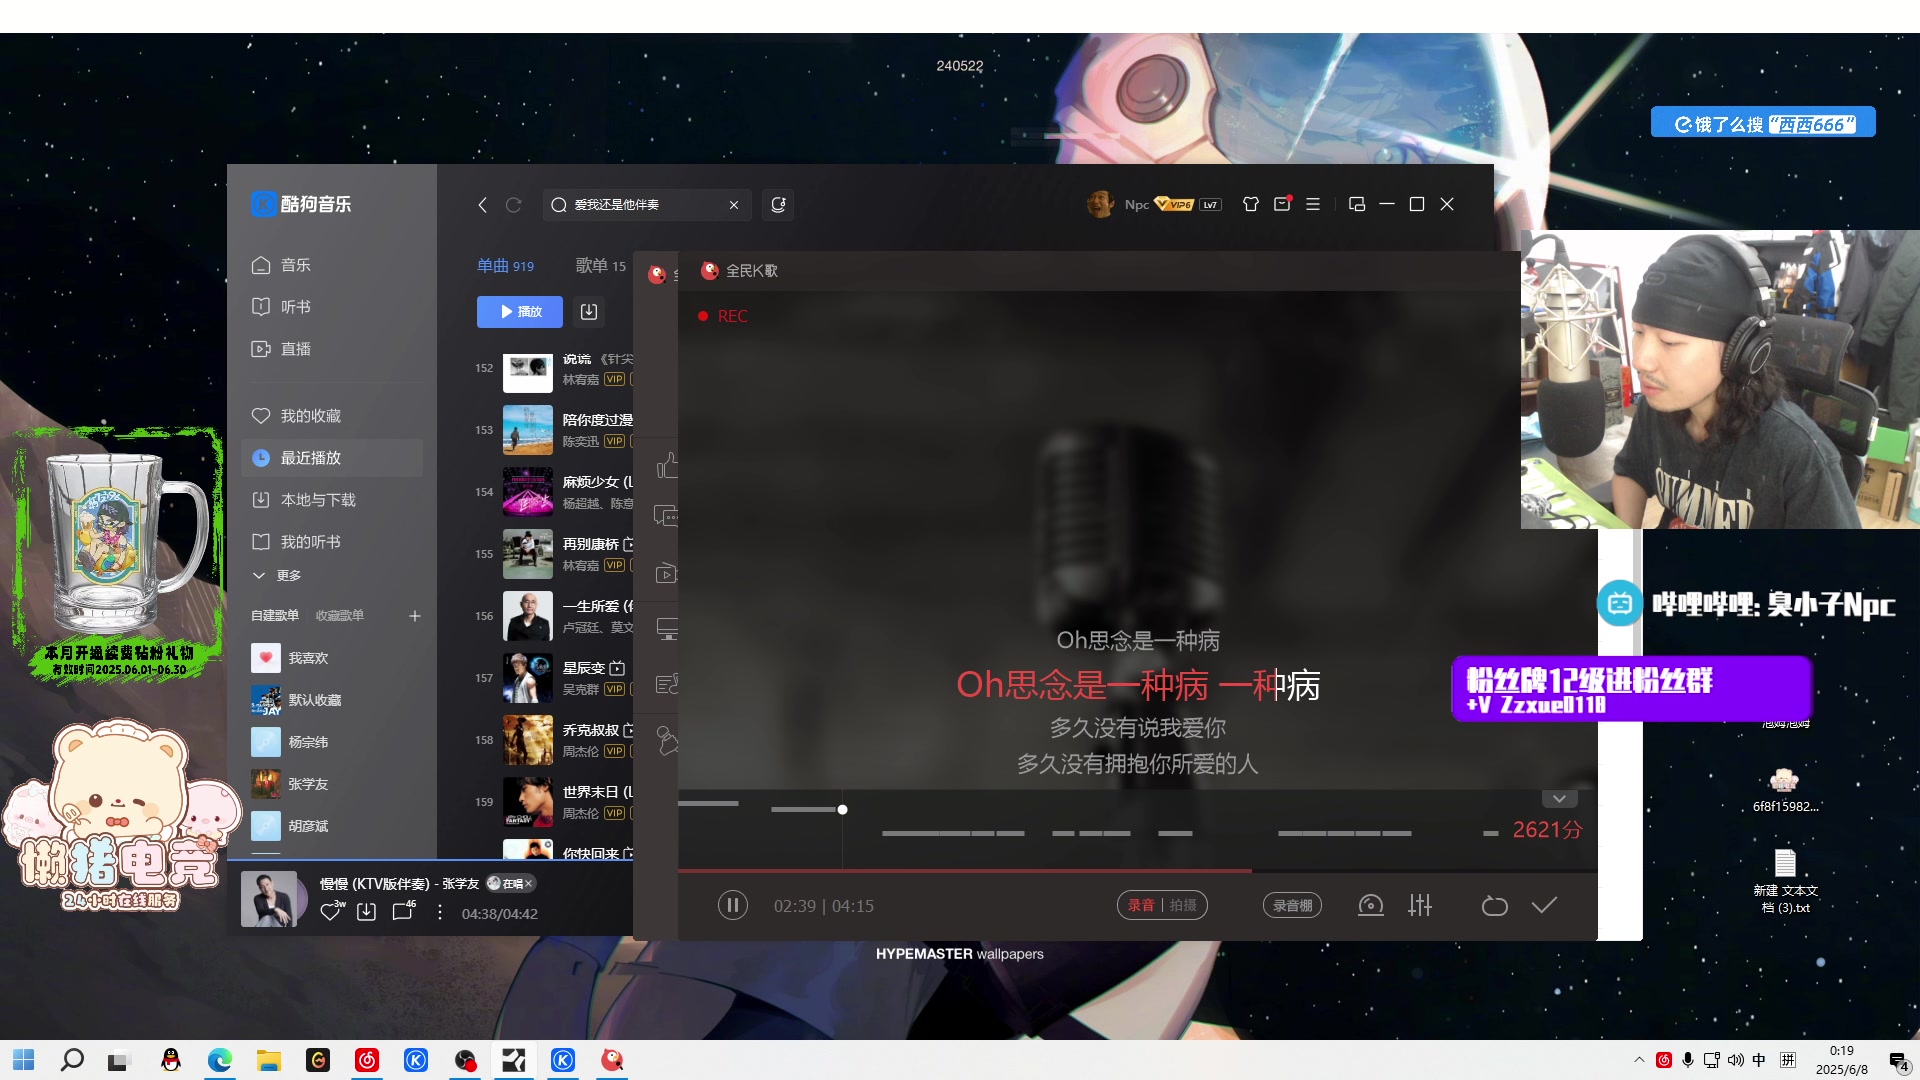Screen dimensions: 1920x1080
Task: Add a new playlist with plus icon
Action: click(x=415, y=616)
